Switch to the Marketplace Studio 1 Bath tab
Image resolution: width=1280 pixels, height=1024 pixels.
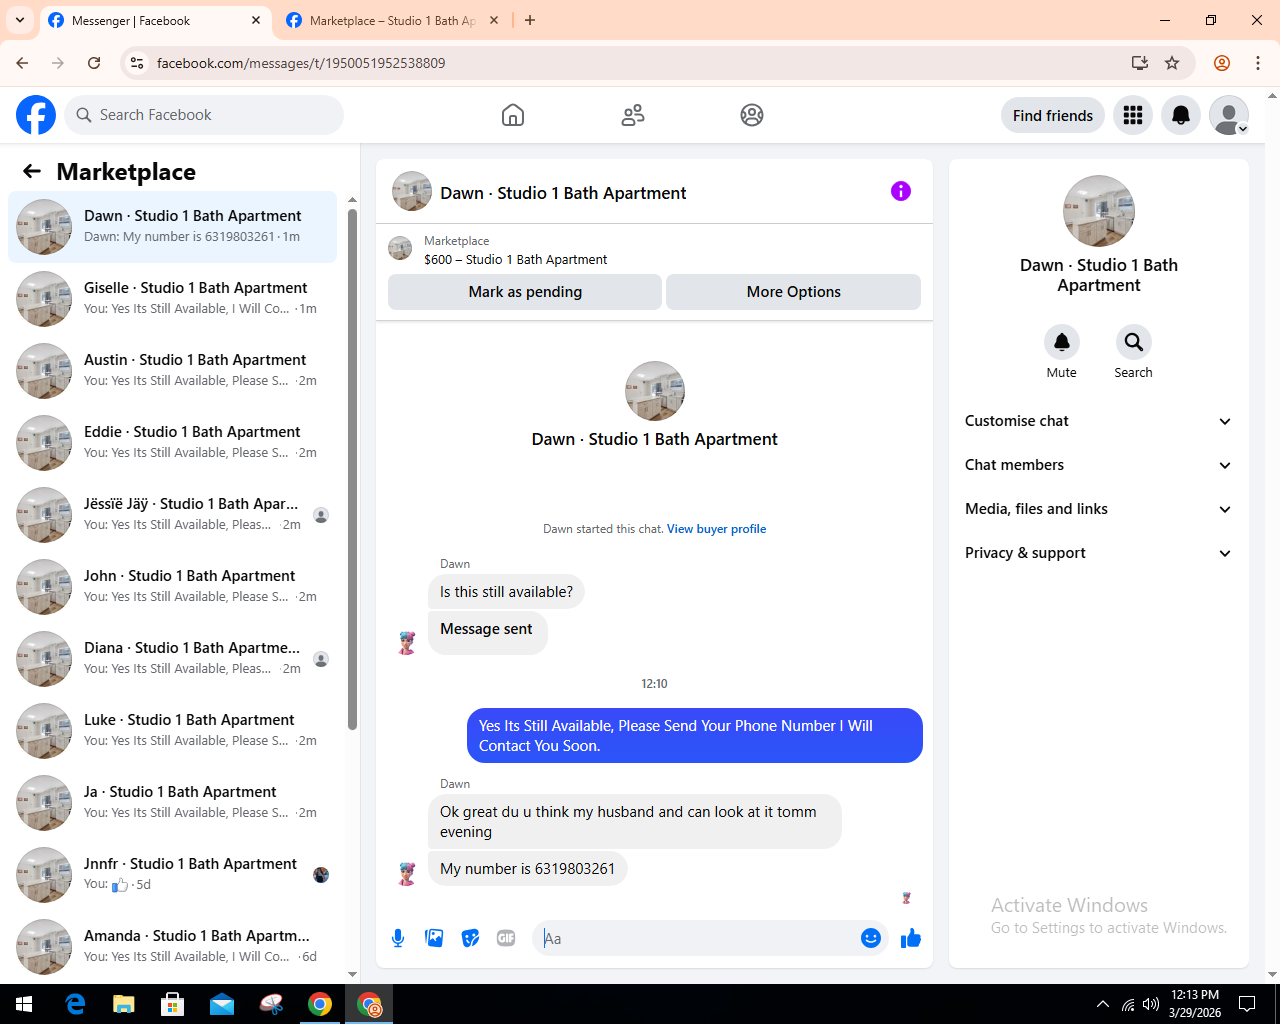393,21
